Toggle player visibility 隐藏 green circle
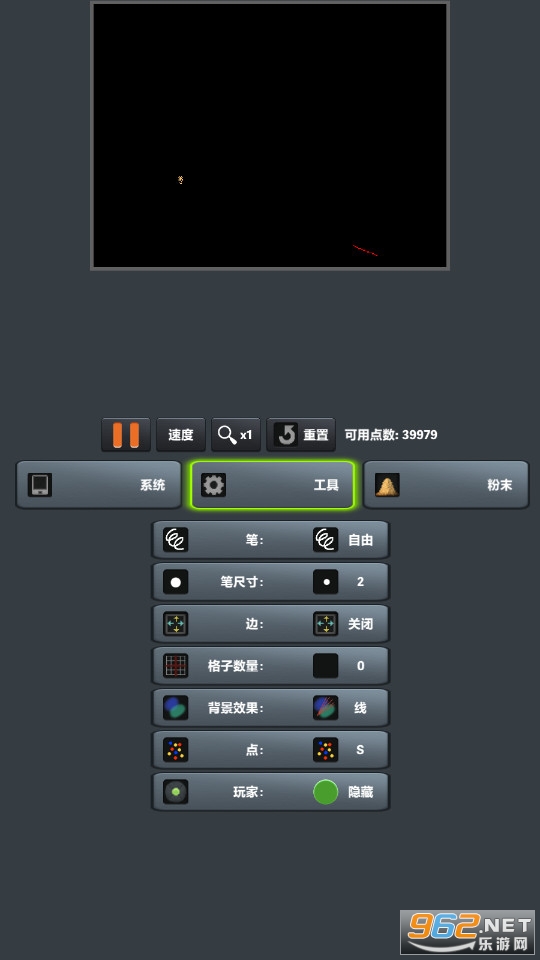This screenshot has height=960, width=540. (326, 792)
